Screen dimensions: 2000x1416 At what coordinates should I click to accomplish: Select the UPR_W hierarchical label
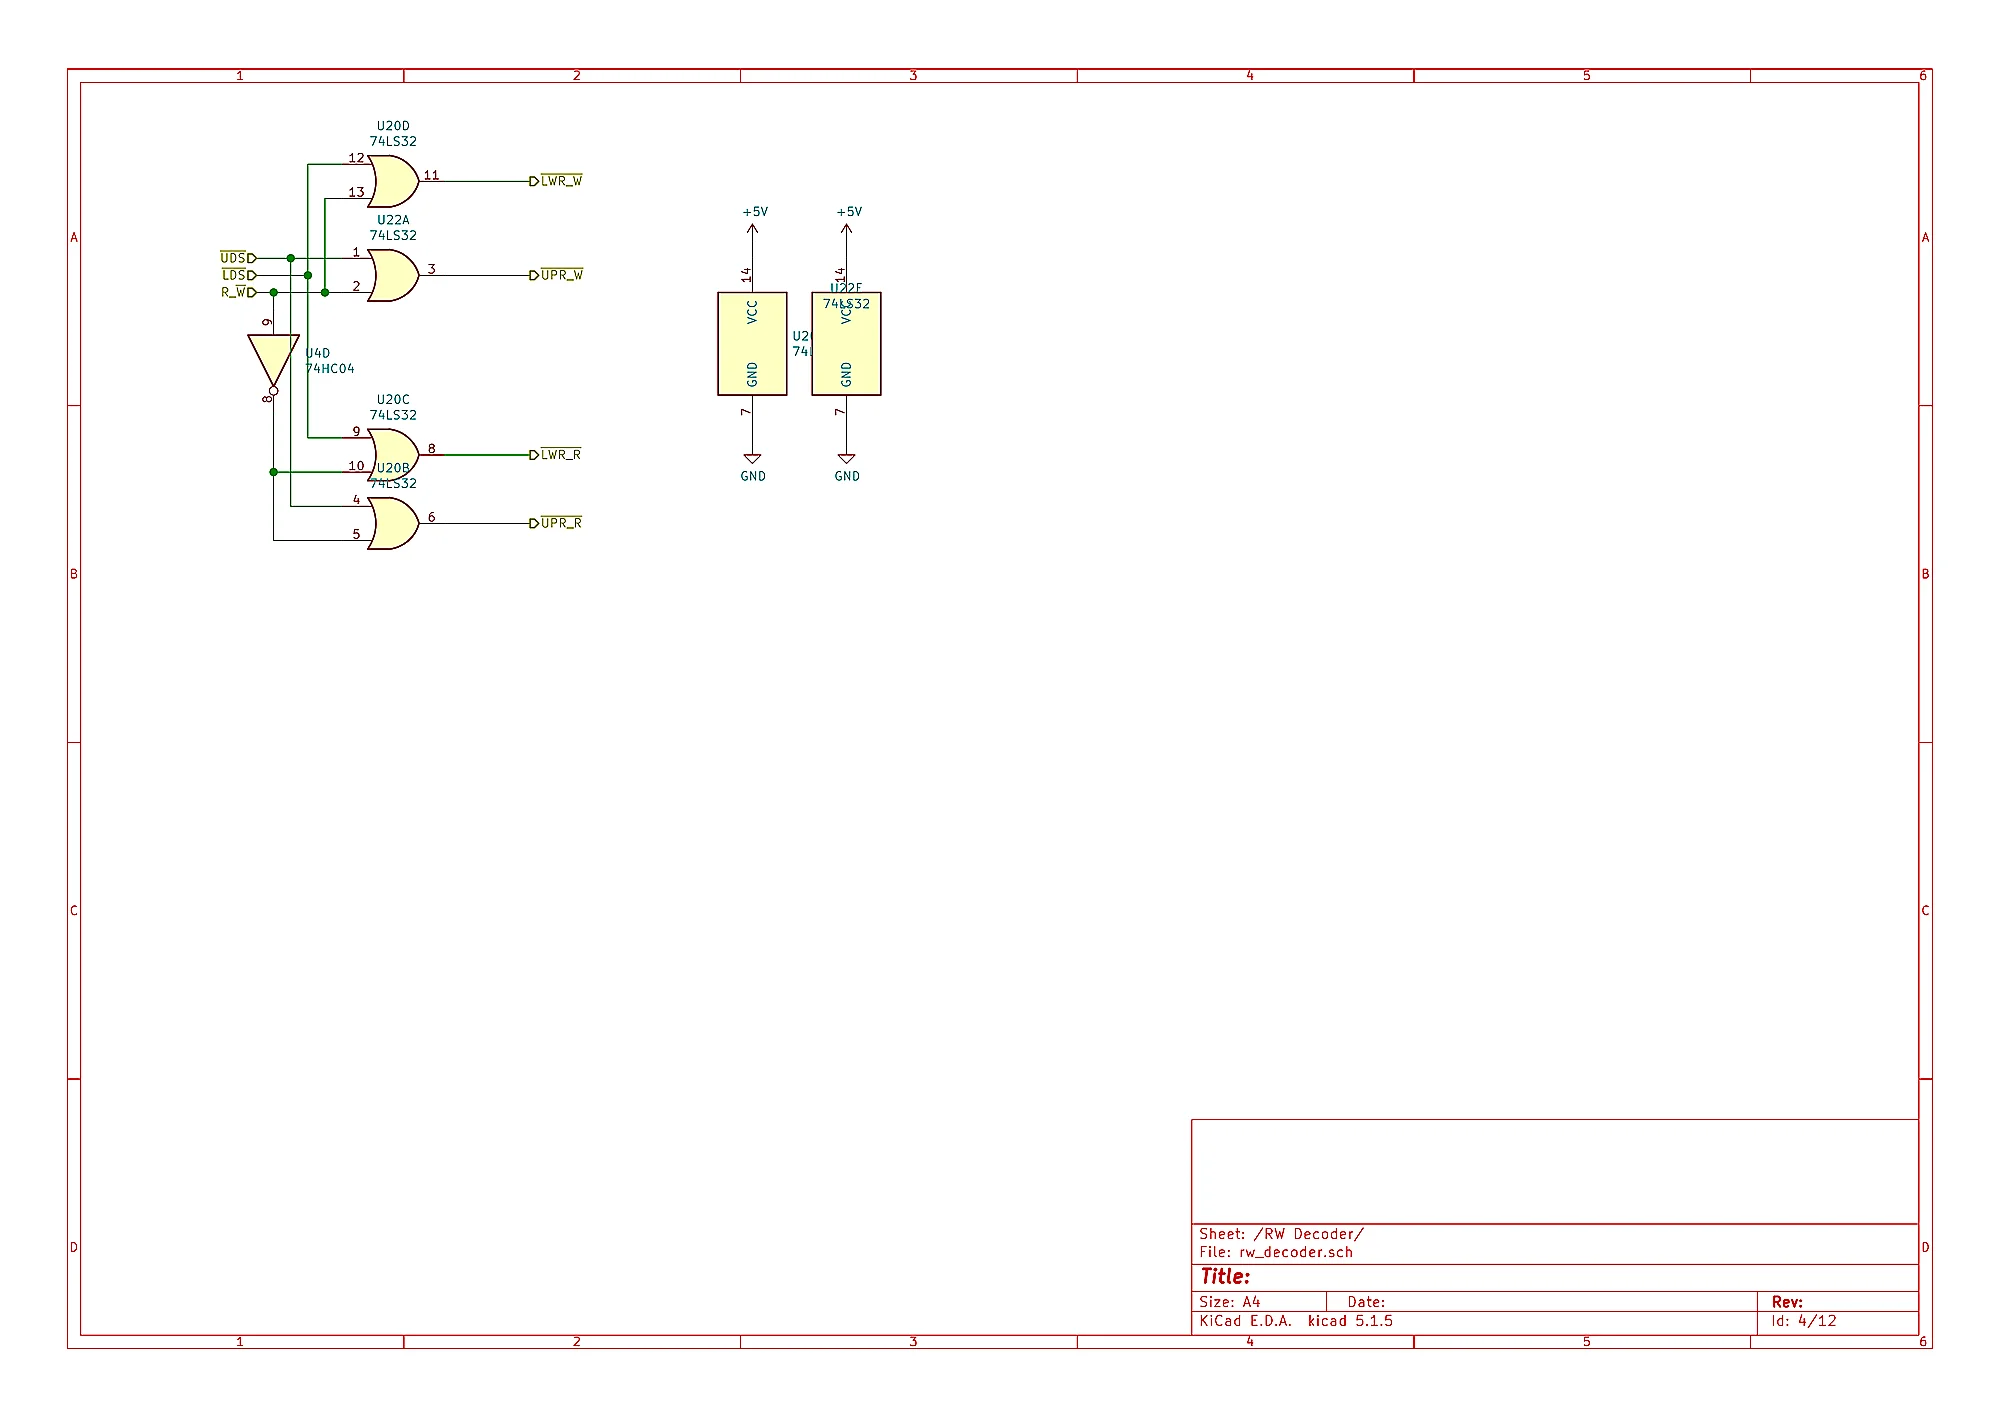click(560, 275)
